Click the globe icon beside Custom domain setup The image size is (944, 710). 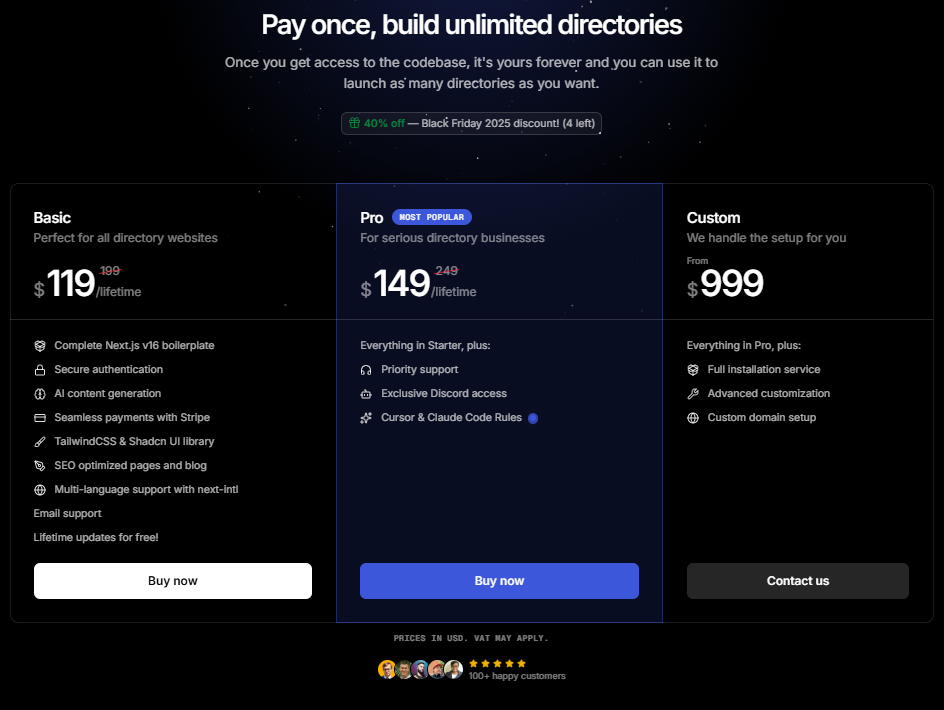coord(693,418)
